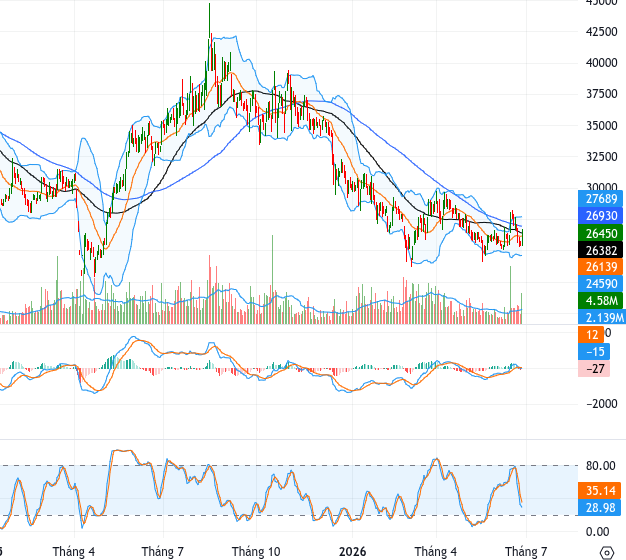The width and height of the screenshot is (626, 560).
Task: Click the green 26450 price label
Action: 600,233
